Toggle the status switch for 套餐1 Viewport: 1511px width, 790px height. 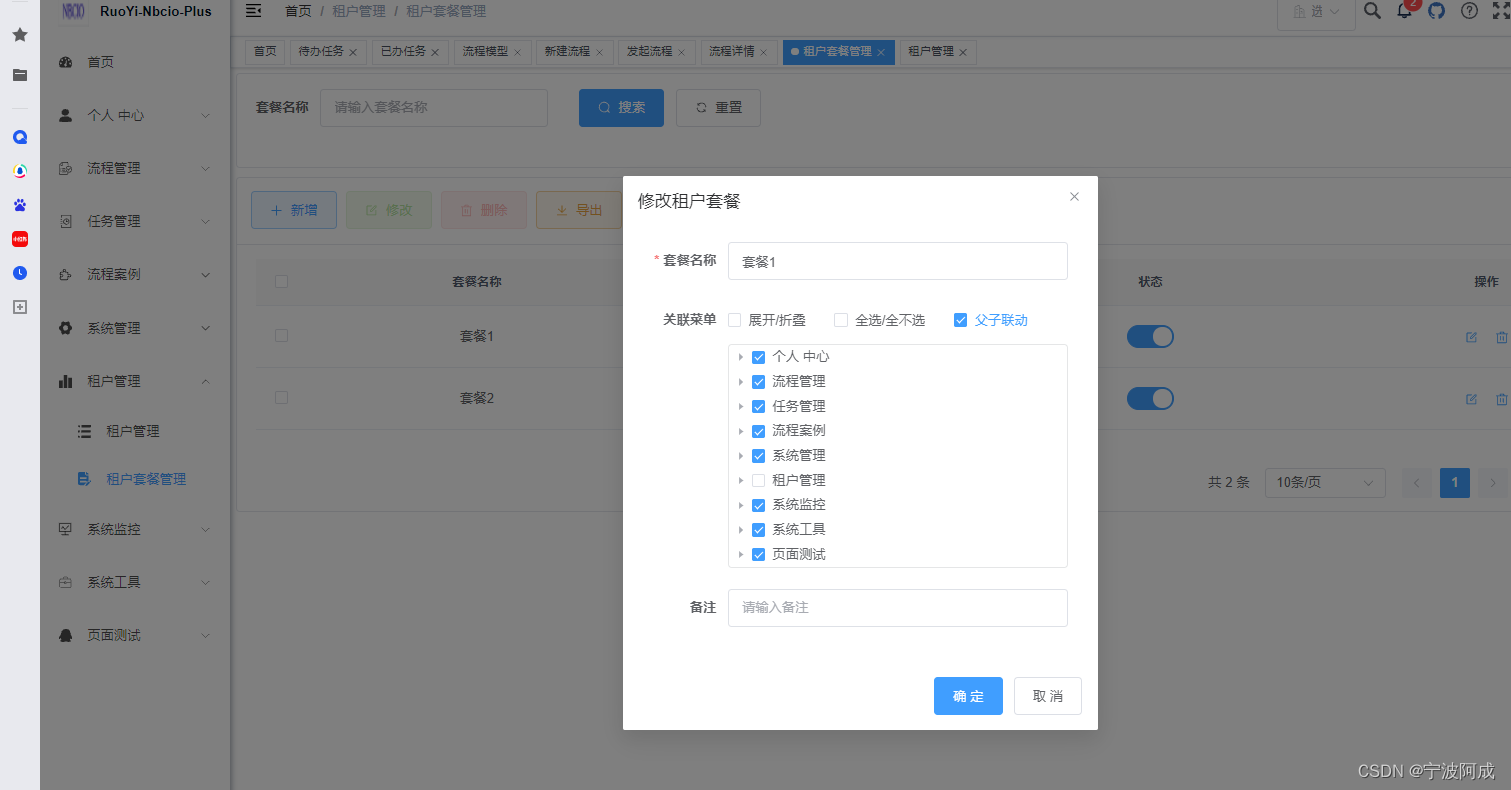click(x=1150, y=336)
